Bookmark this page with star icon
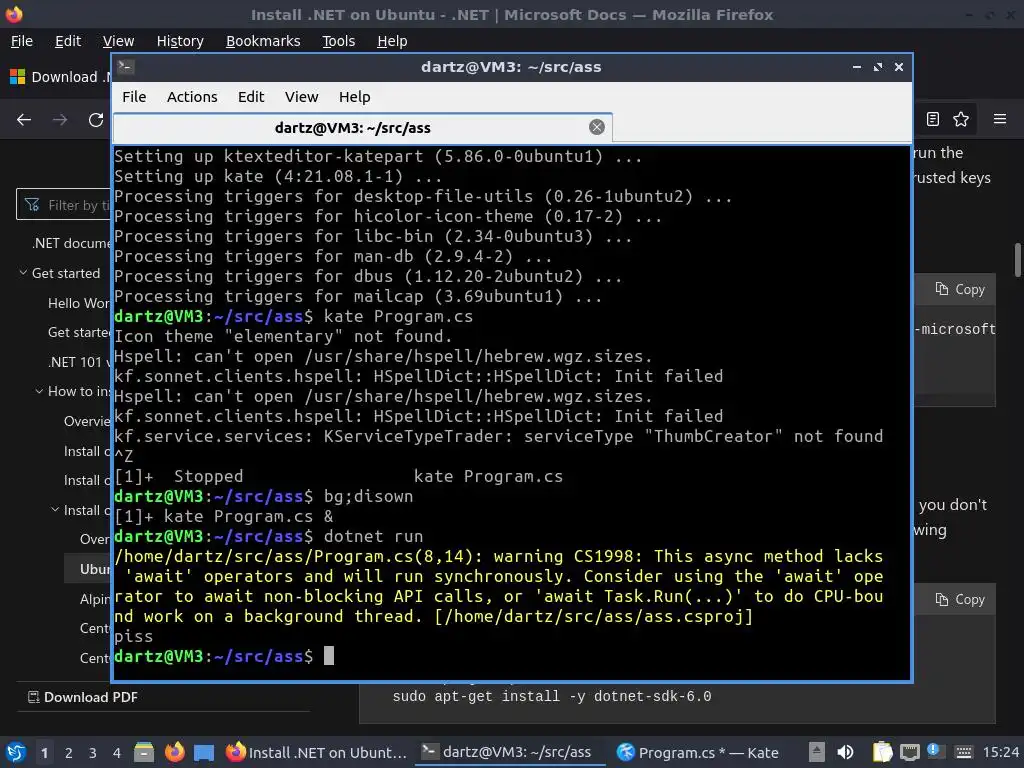This screenshot has width=1024, height=768. coord(961,119)
